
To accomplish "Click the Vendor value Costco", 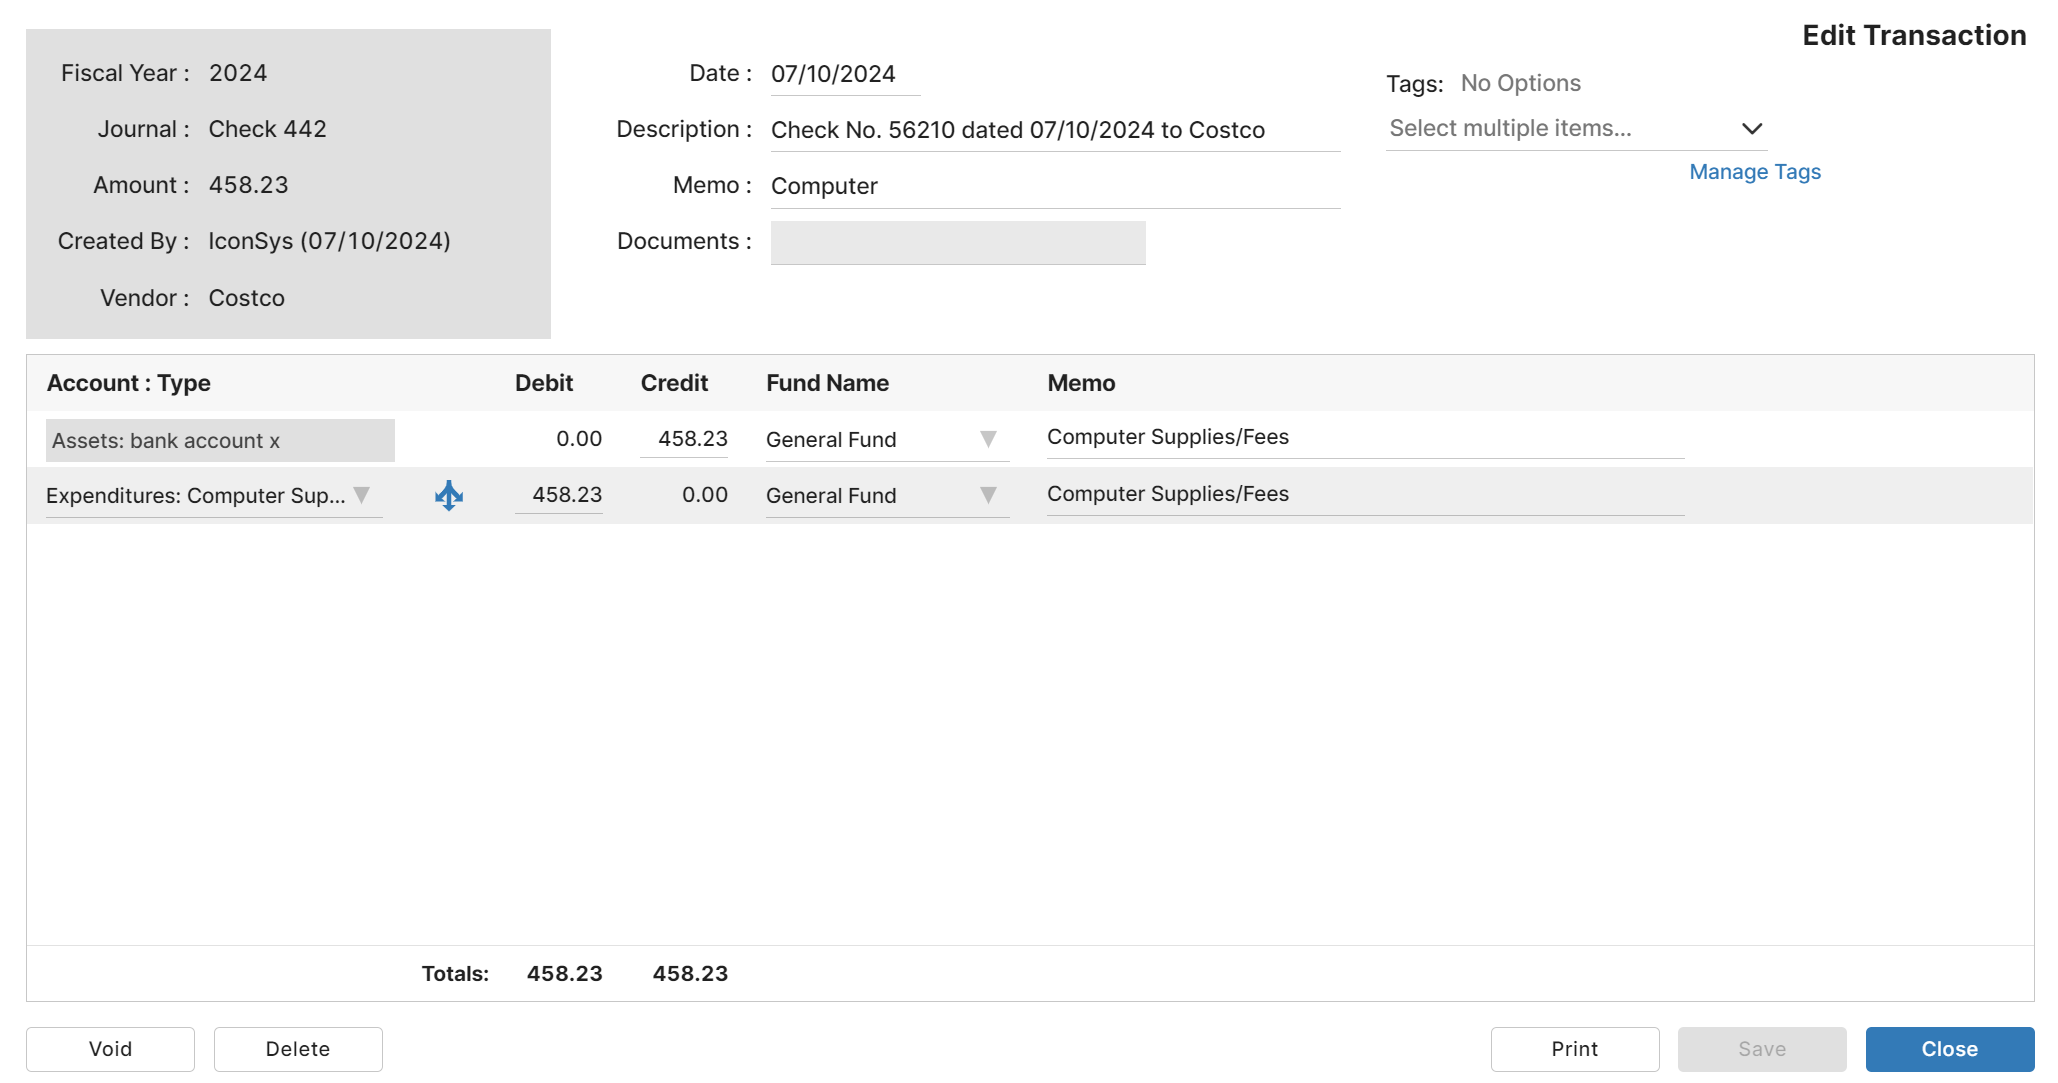I will 247,298.
